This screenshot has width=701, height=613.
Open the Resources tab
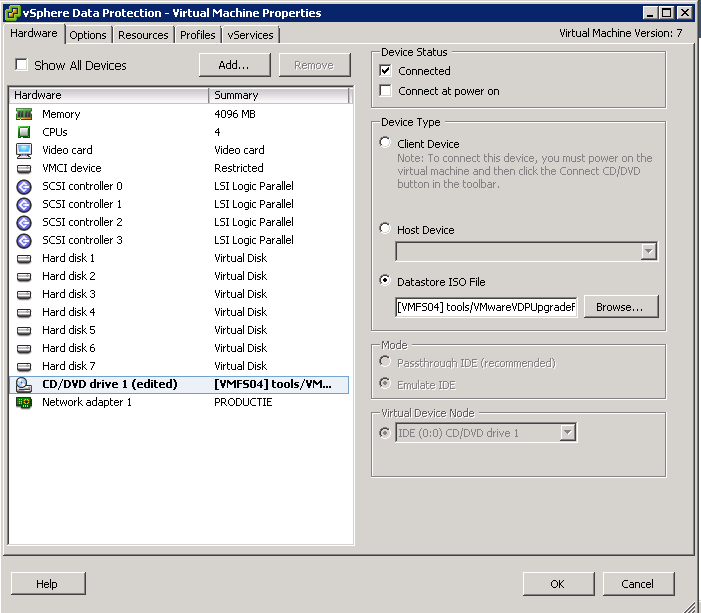coord(143,35)
